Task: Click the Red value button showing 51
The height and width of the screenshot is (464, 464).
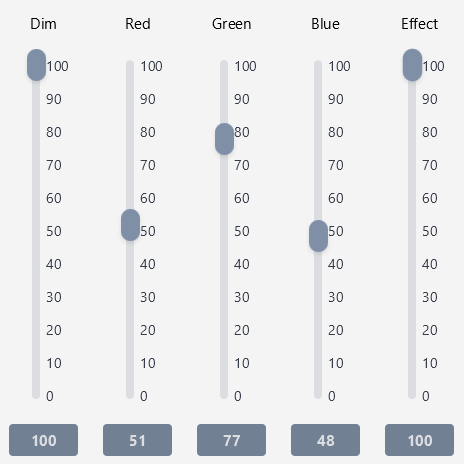Action: 138,440
